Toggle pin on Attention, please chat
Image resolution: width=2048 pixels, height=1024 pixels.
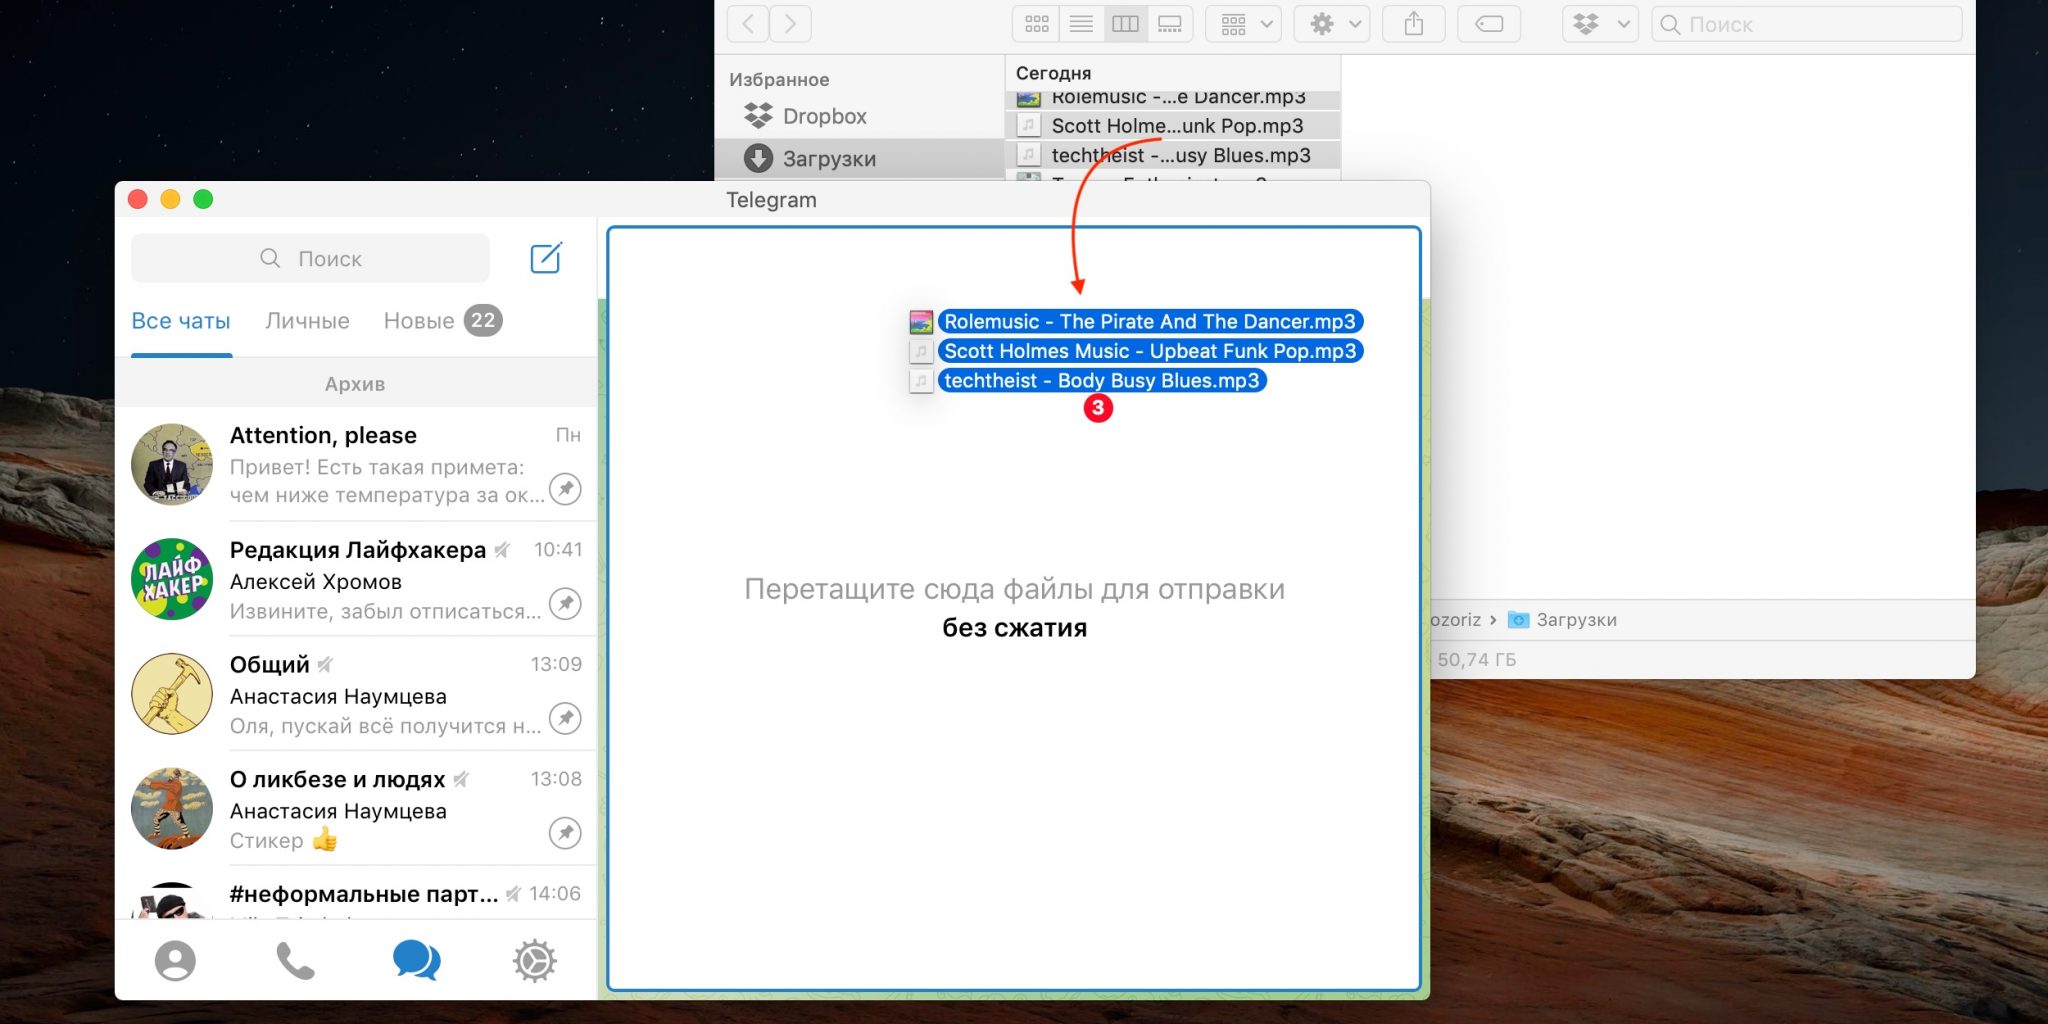point(566,489)
